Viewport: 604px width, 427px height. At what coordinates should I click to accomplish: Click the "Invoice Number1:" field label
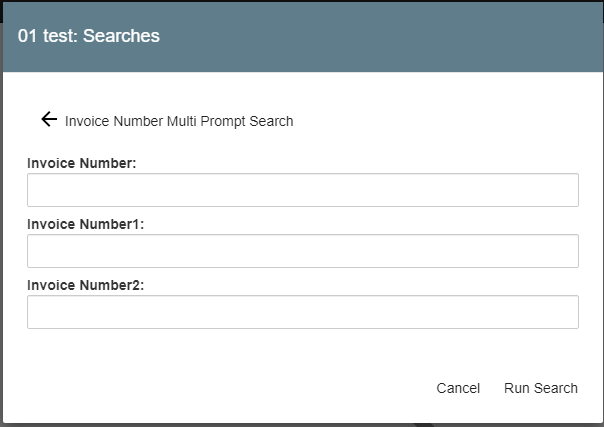point(86,224)
